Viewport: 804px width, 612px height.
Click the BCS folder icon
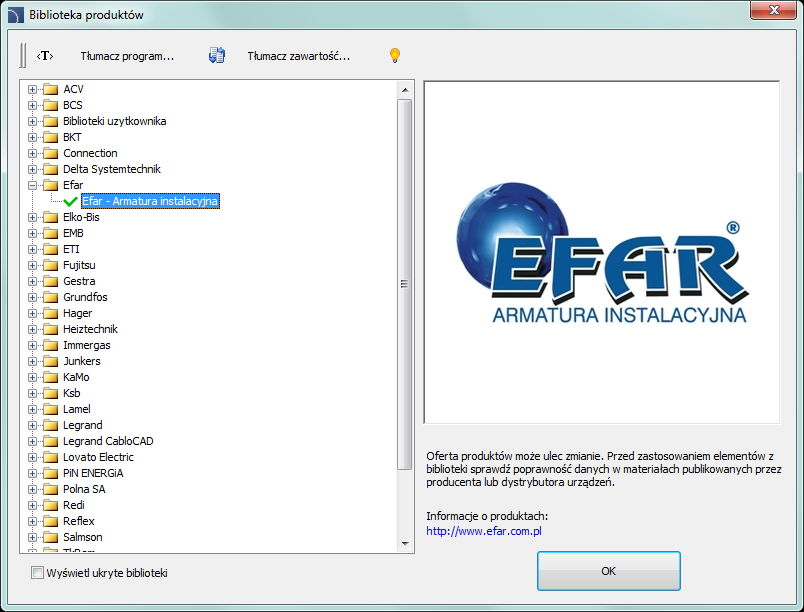(x=50, y=105)
